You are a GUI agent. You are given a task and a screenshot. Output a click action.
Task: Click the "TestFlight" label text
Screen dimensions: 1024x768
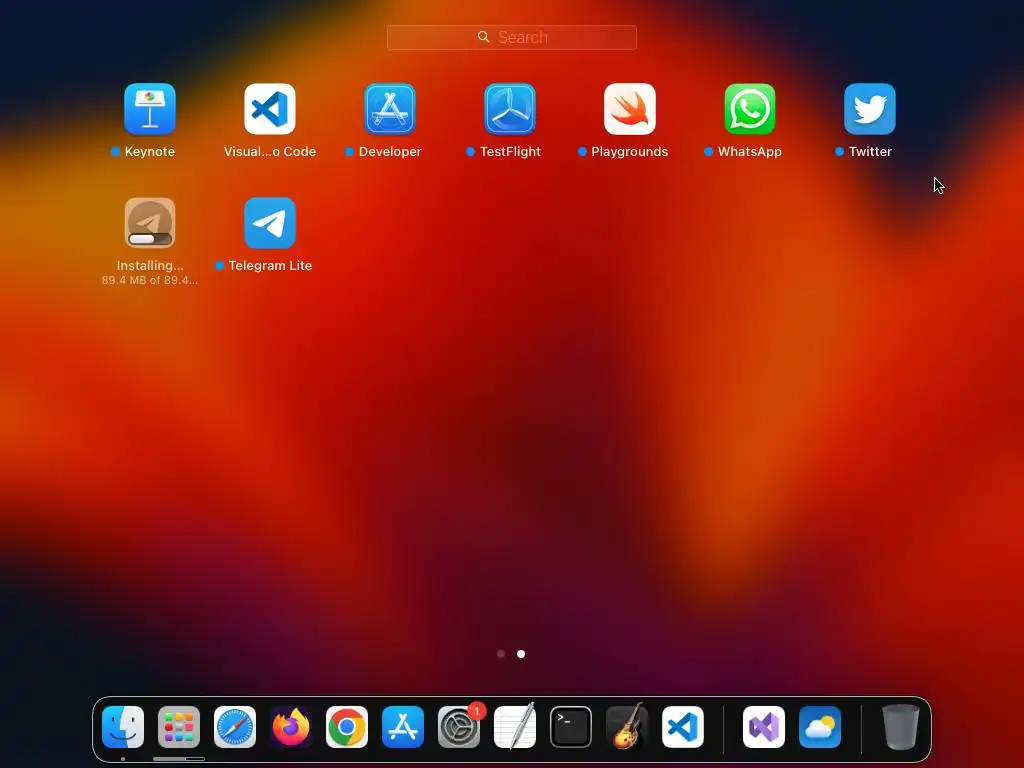point(510,152)
